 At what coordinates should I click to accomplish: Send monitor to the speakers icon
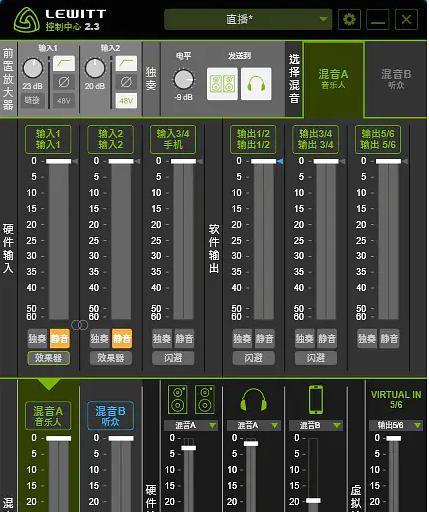tap(222, 84)
